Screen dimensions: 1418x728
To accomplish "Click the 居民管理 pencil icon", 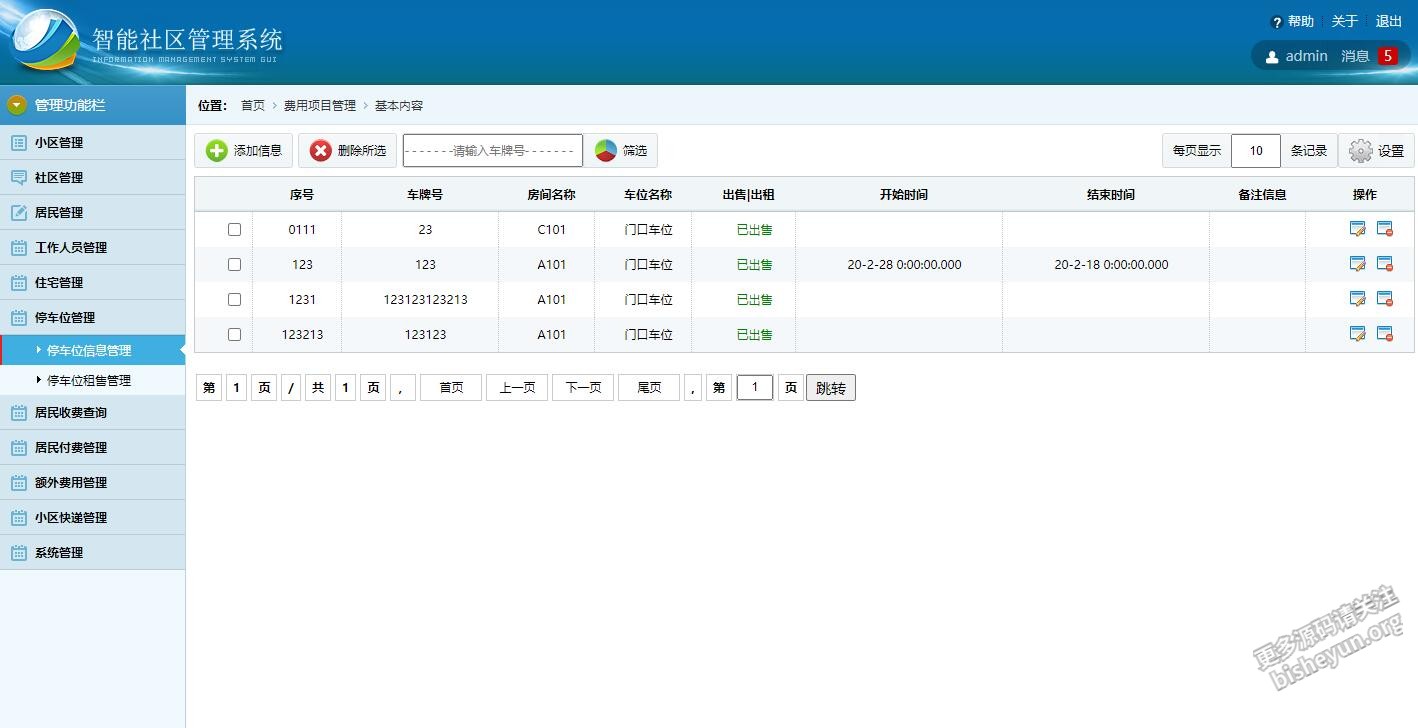I will point(18,212).
